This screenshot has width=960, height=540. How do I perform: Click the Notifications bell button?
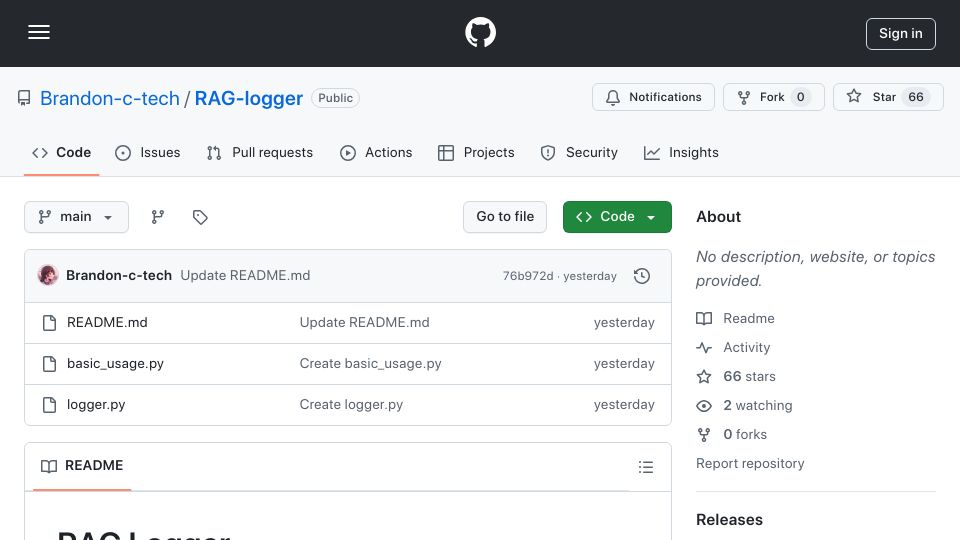click(653, 97)
